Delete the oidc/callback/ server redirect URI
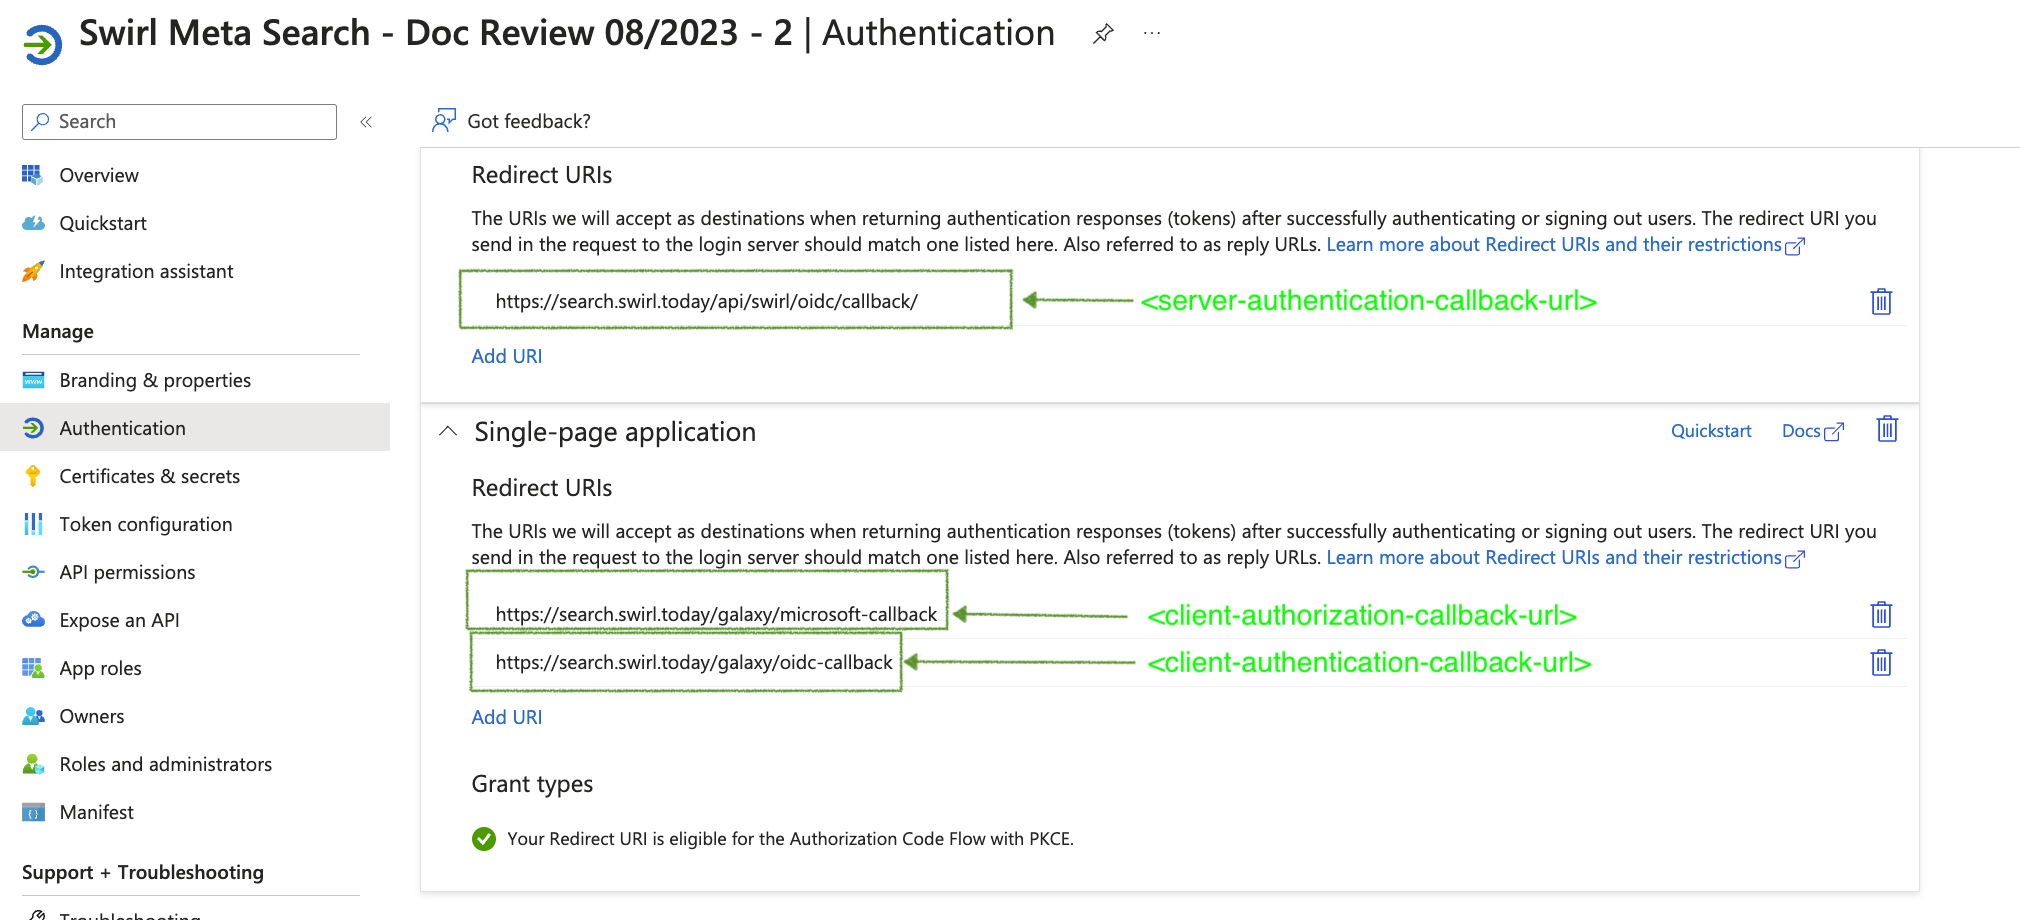The width and height of the screenshot is (2020, 920). [x=1881, y=301]
